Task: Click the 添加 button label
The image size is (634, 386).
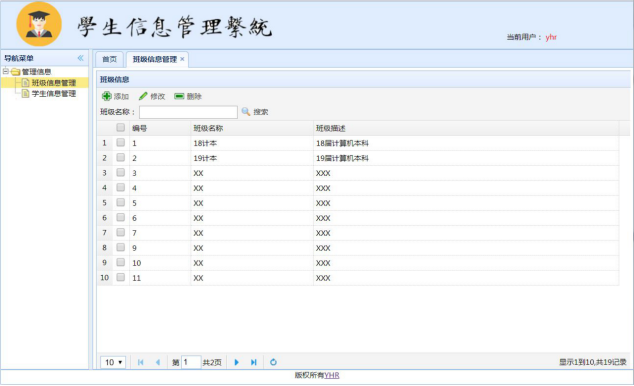Action: [x=121, y=97]
